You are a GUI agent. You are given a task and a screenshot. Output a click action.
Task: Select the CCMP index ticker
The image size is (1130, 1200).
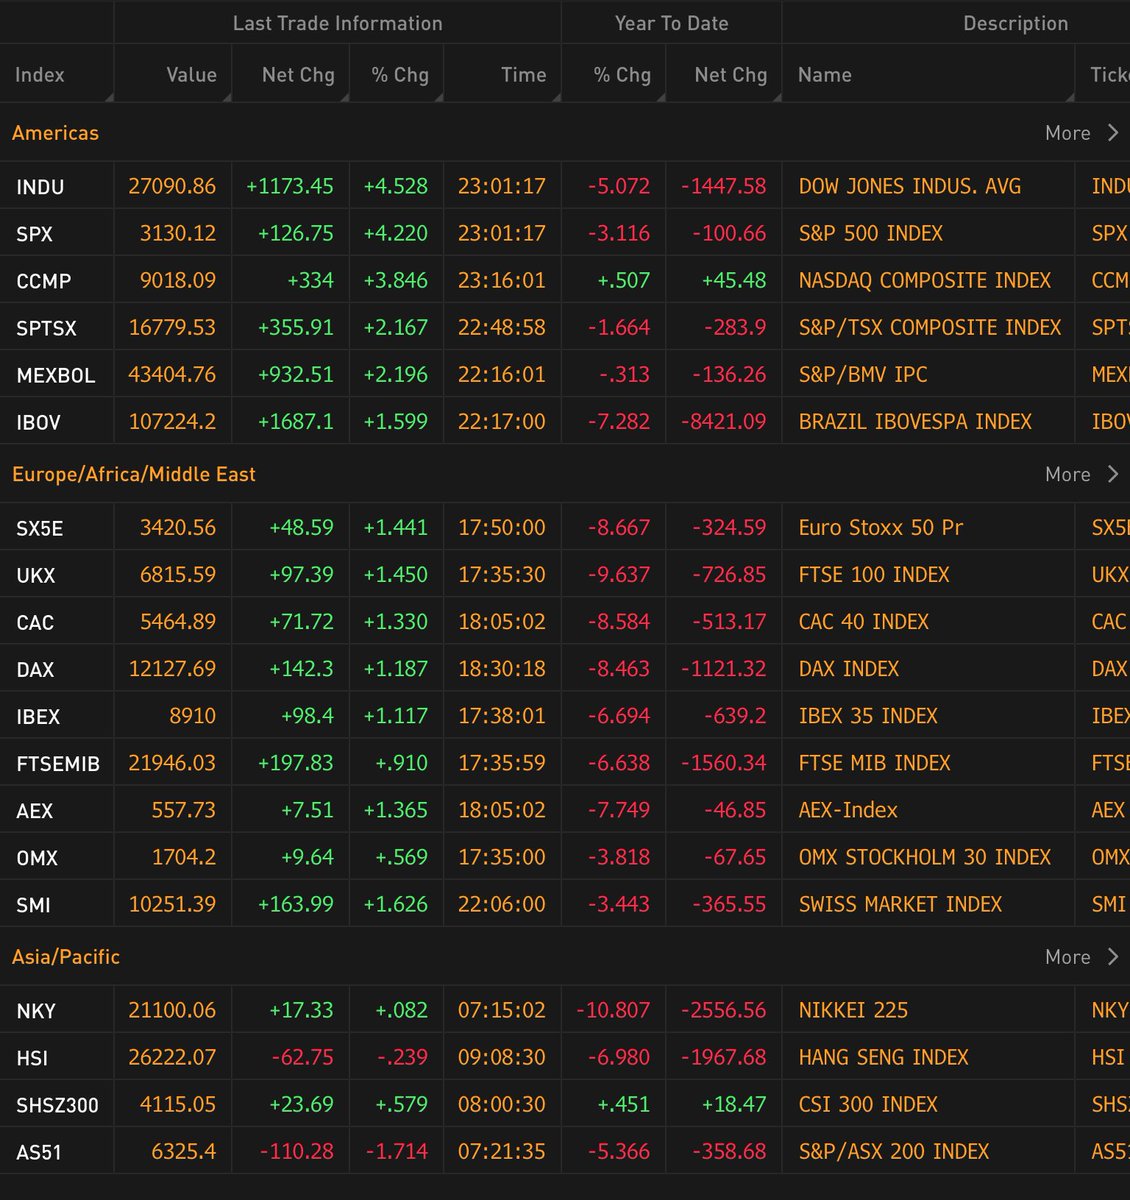point(44,281)
